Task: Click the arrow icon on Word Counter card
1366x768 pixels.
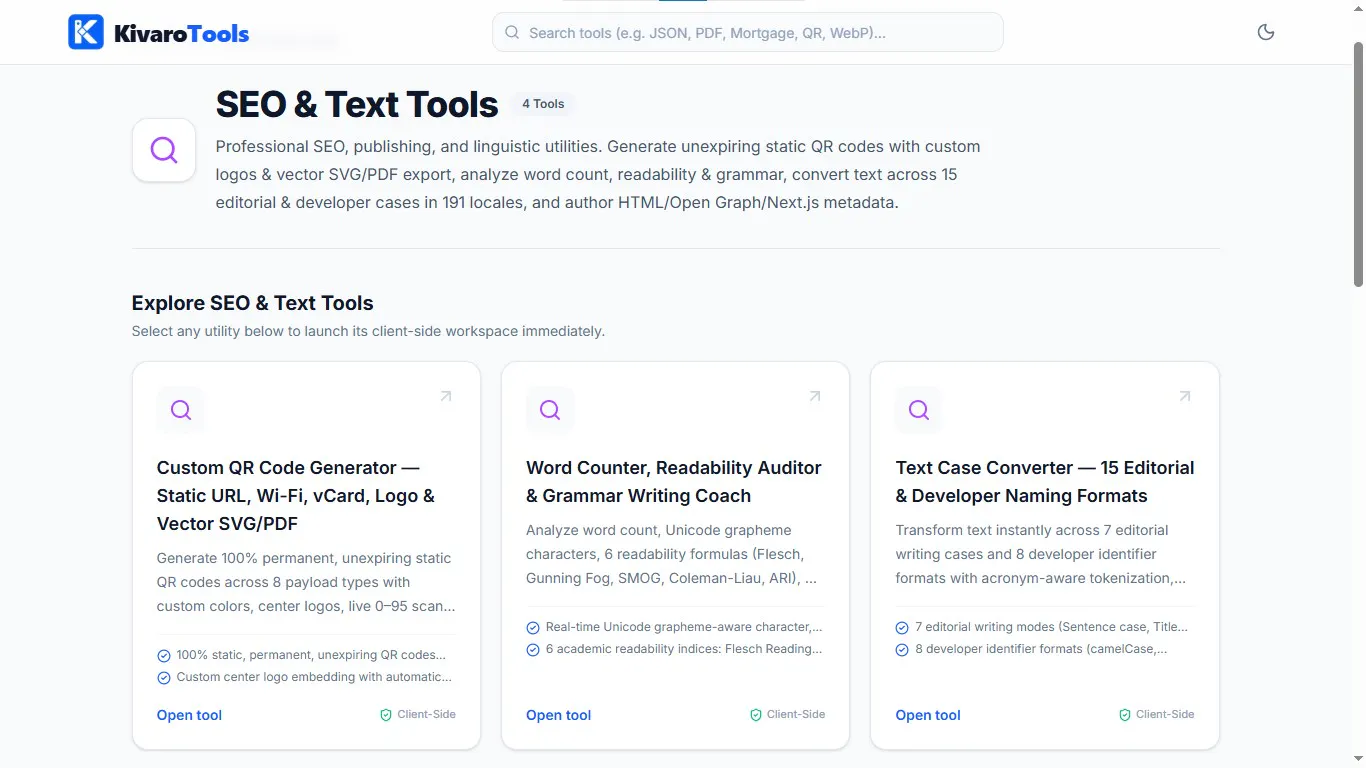Action: [x=815, y=396]
